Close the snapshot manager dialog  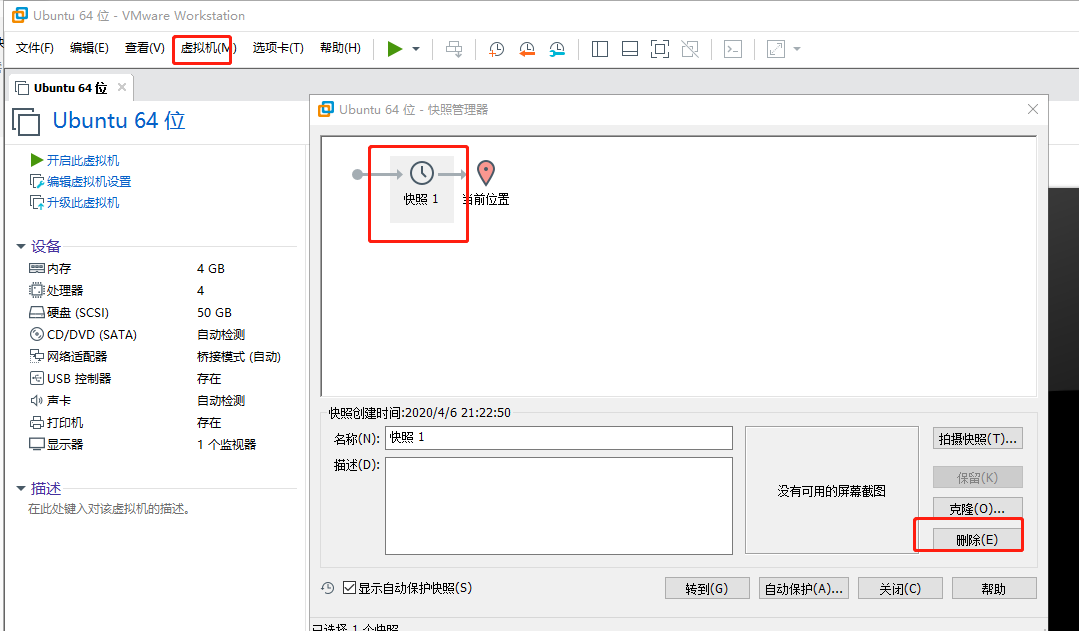coord(1033,109)
